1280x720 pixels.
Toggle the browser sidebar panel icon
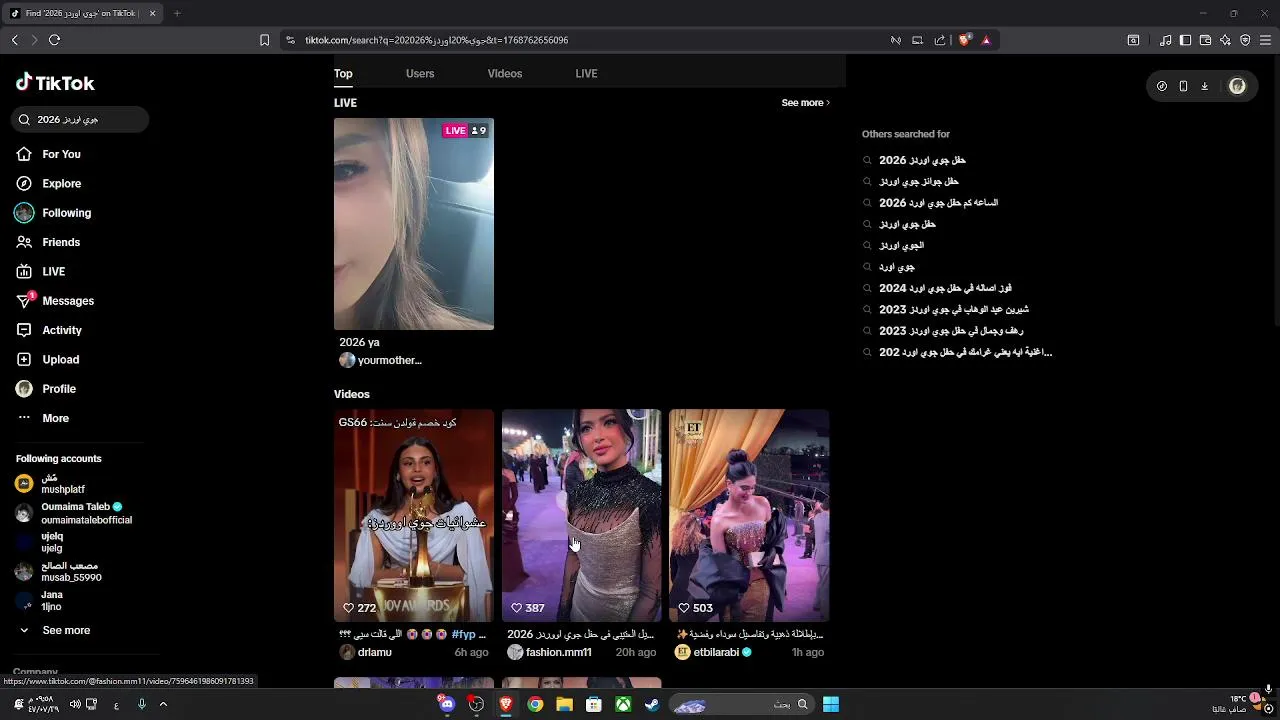(1185, 40)
